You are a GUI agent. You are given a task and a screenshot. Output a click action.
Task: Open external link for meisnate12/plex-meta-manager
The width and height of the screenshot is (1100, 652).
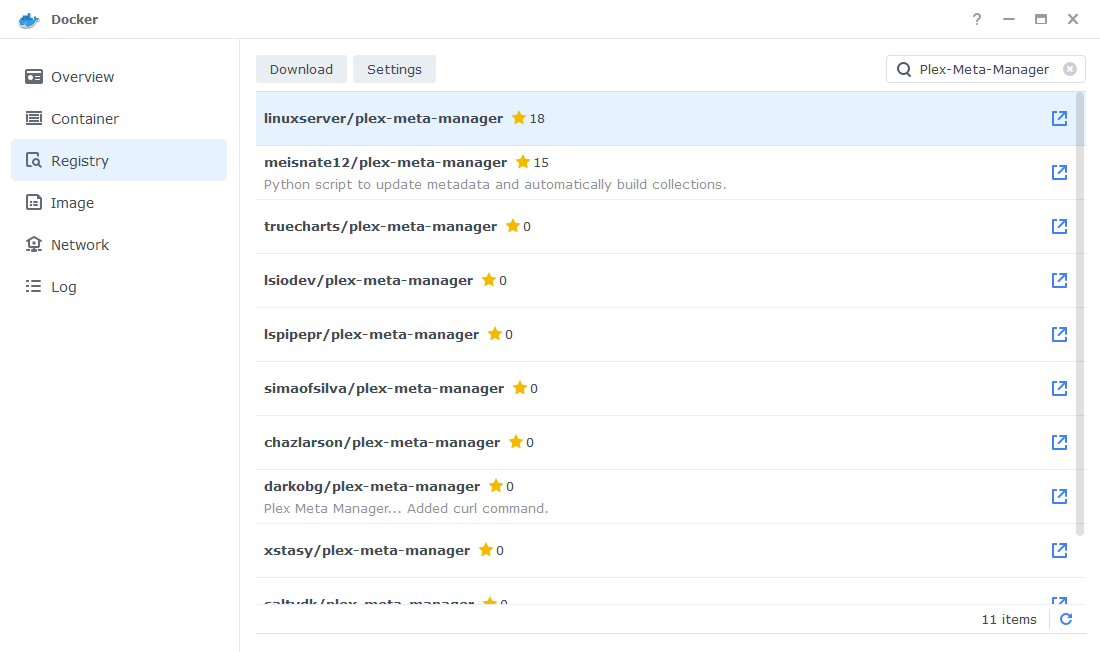click(1059, 173)
